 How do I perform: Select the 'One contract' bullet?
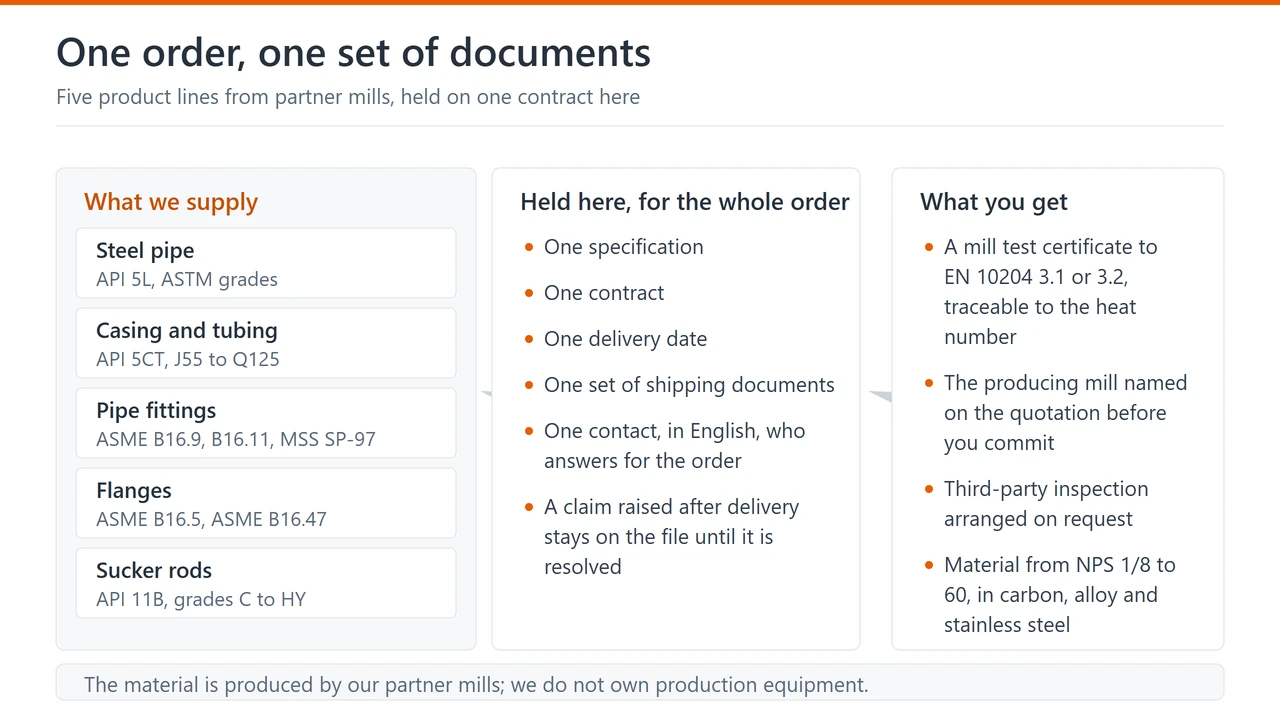click(604, 293)
